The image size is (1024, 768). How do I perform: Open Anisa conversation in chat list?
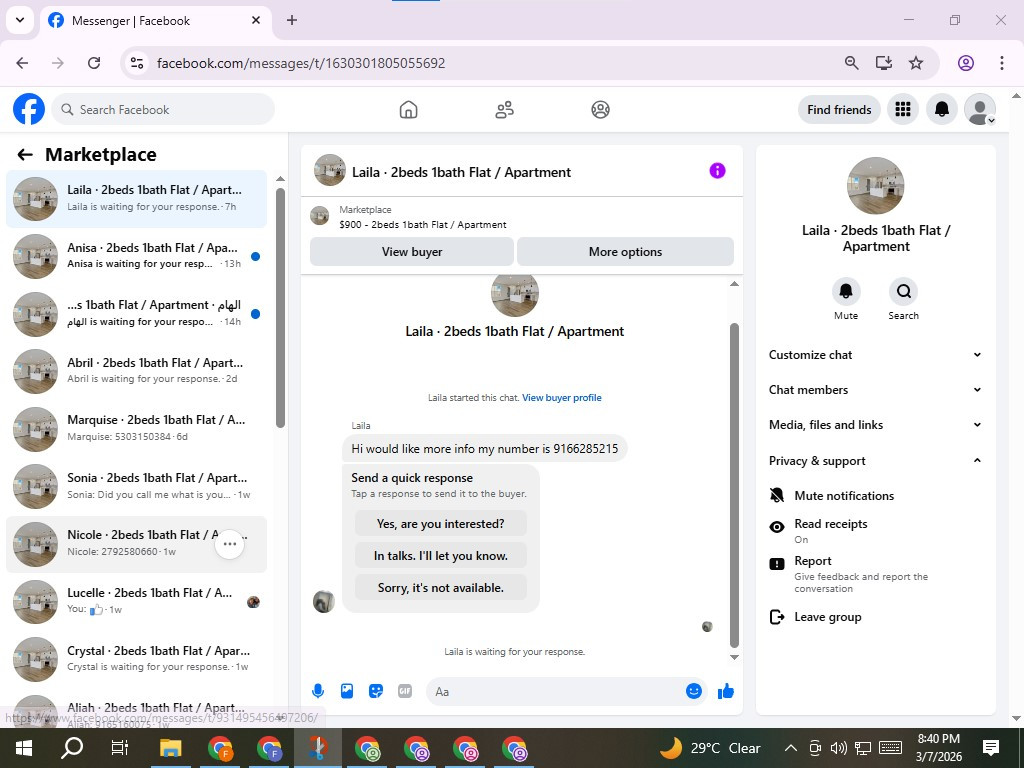[x=136, y=256]
